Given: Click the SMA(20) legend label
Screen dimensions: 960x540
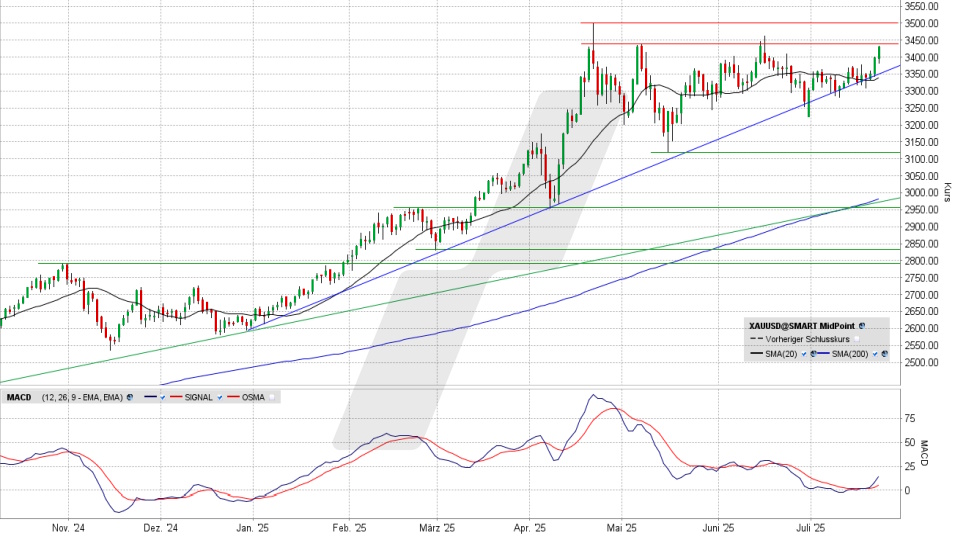Looking at the screenshot, I should (x=781, y=354).
